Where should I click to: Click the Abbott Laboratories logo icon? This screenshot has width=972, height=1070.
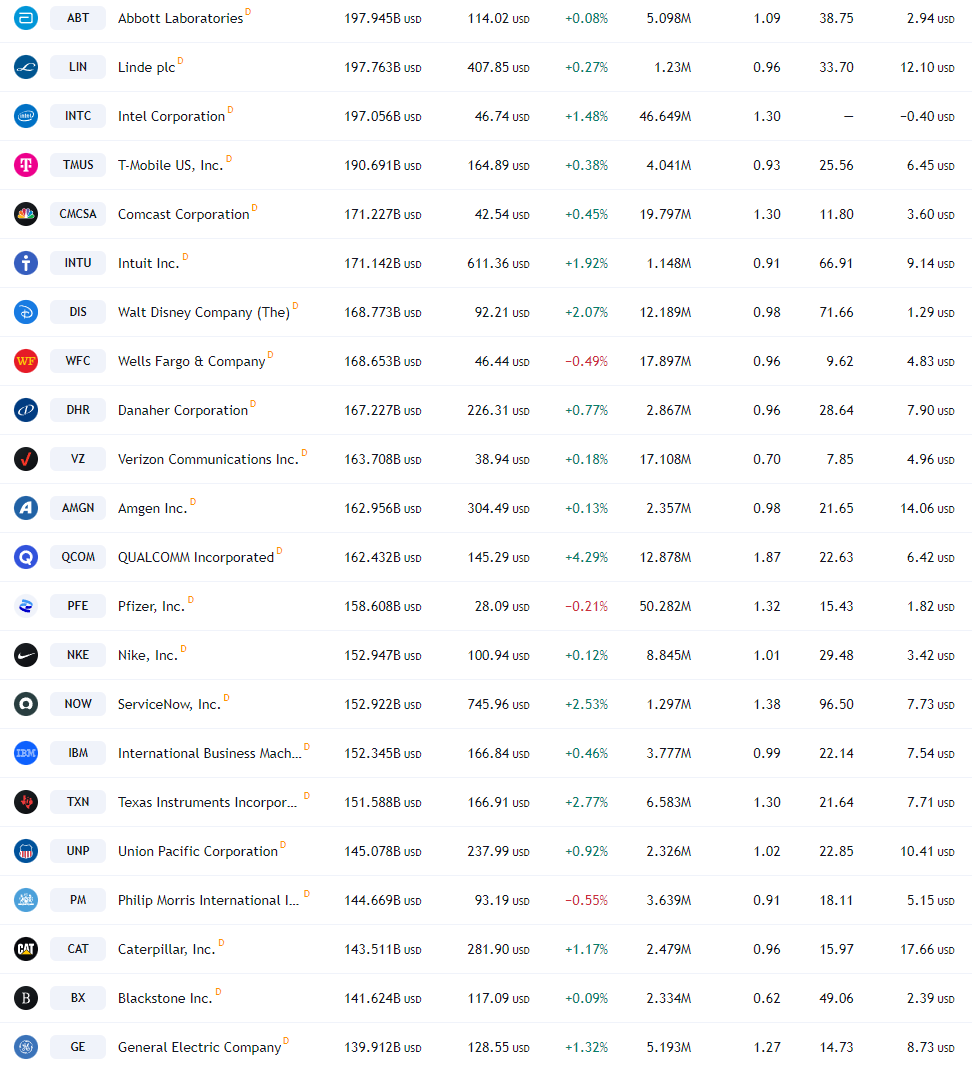point(26,18)
